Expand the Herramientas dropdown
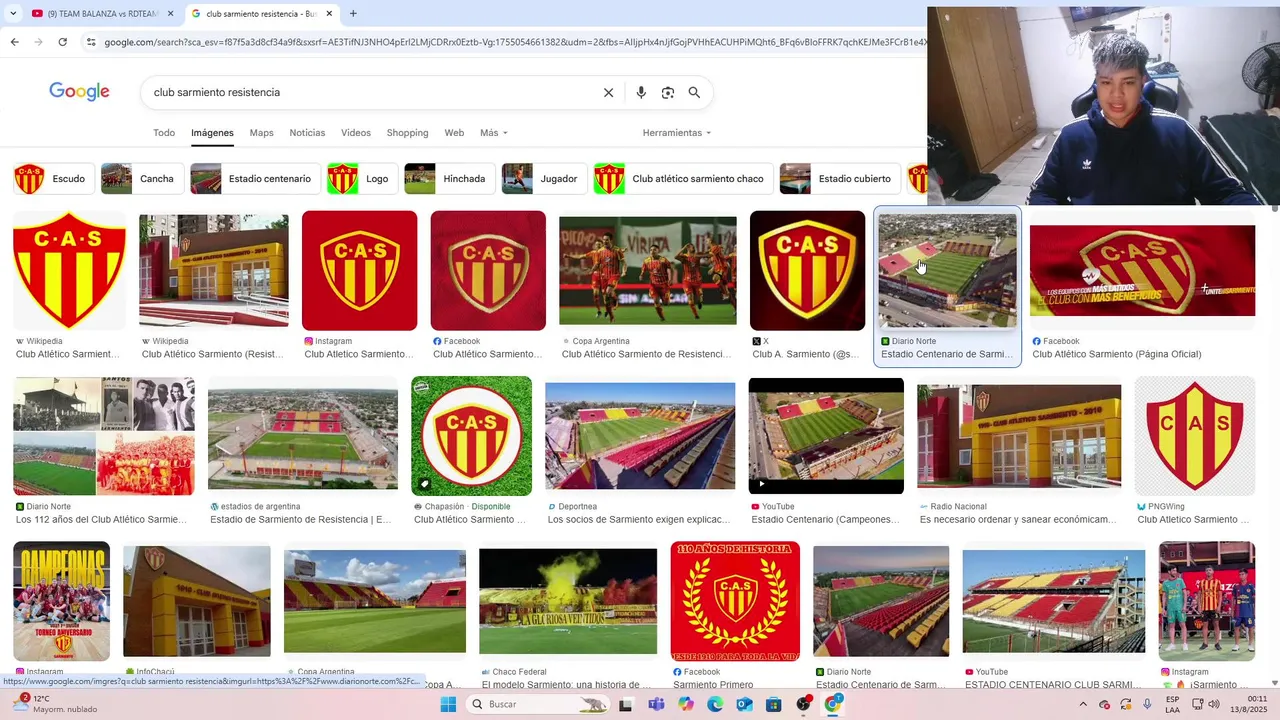The height and width of the screenshot is (720, 1280). (677, 133)
